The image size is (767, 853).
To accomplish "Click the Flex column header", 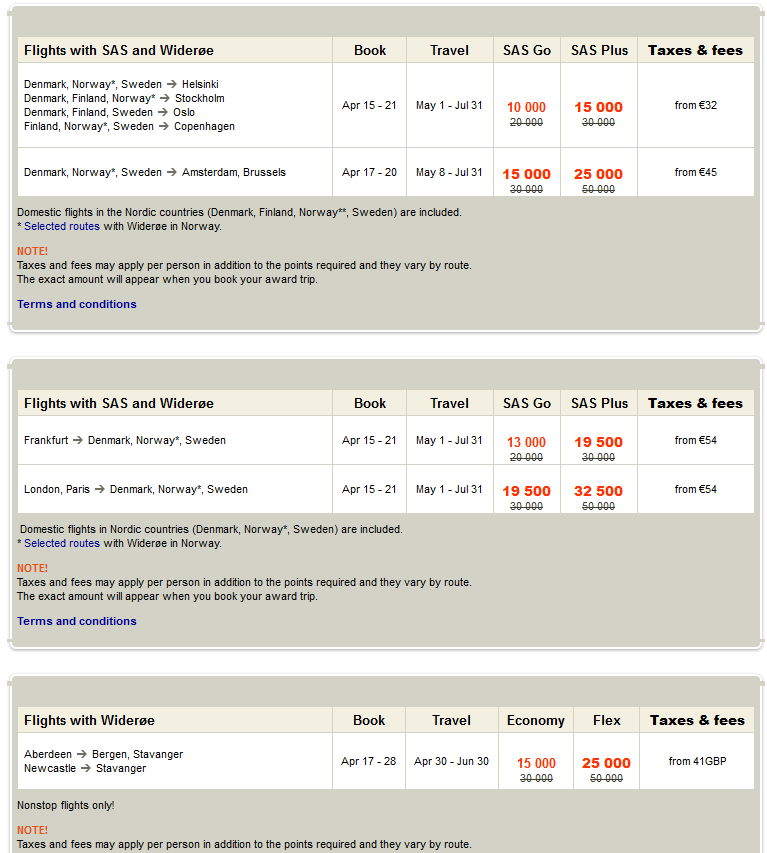I will tap(606, 720).
